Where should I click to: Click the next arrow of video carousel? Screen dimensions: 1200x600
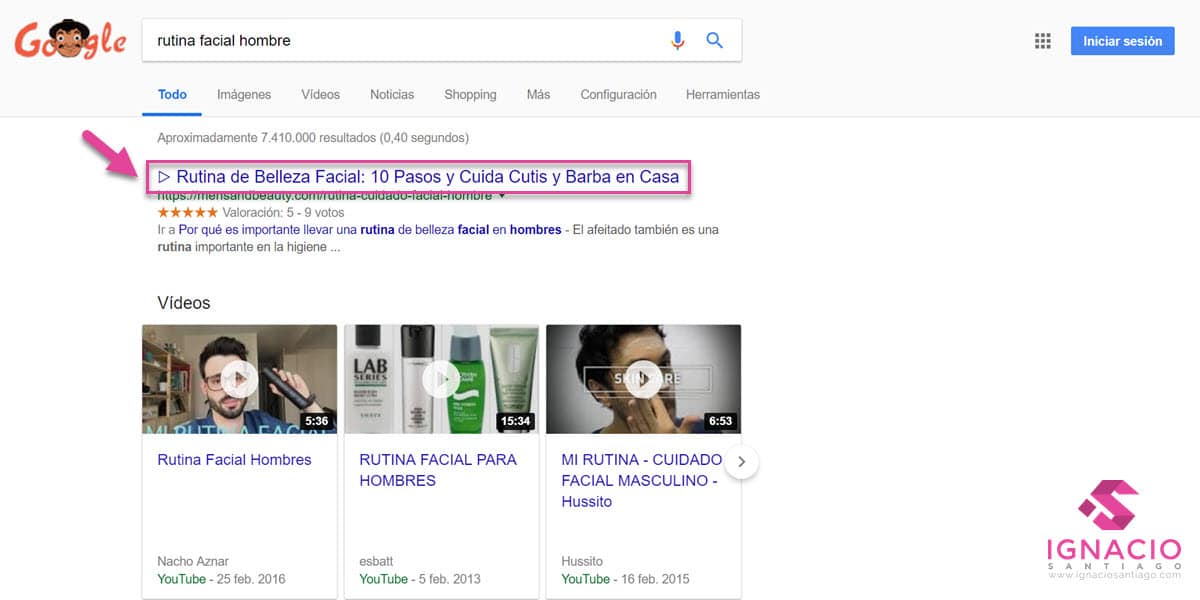pyautogui.click(x=742, y=462)
